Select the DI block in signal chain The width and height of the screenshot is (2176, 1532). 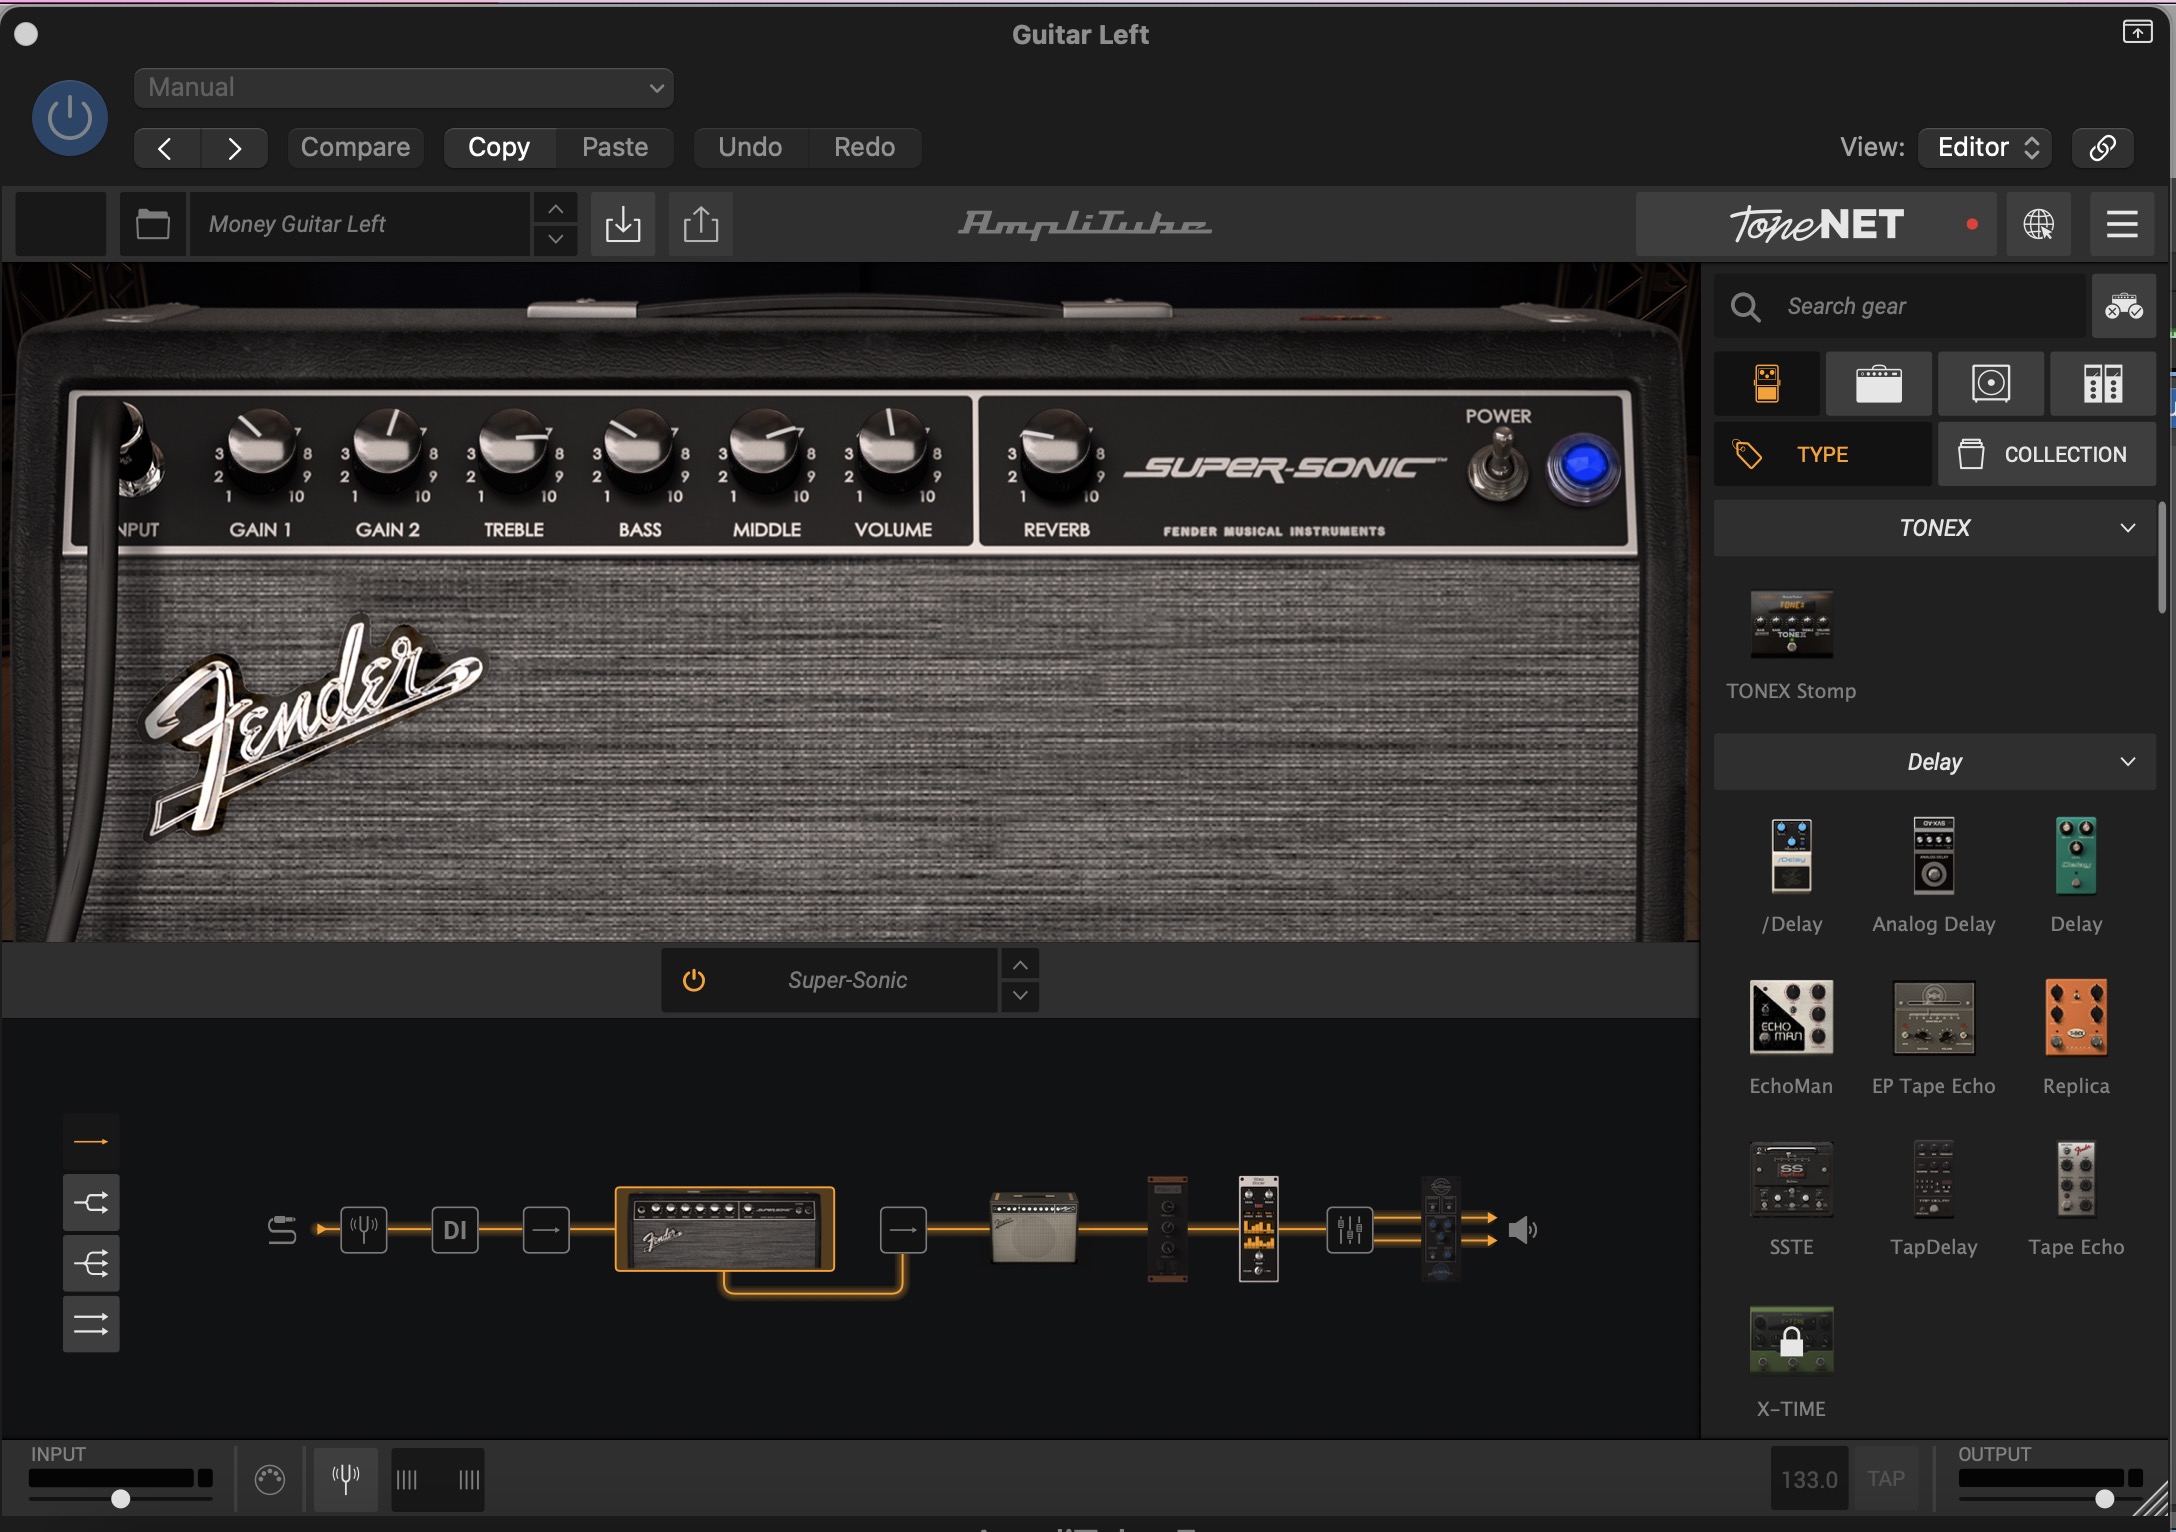pyautogui.click(x=455, y=1229)
